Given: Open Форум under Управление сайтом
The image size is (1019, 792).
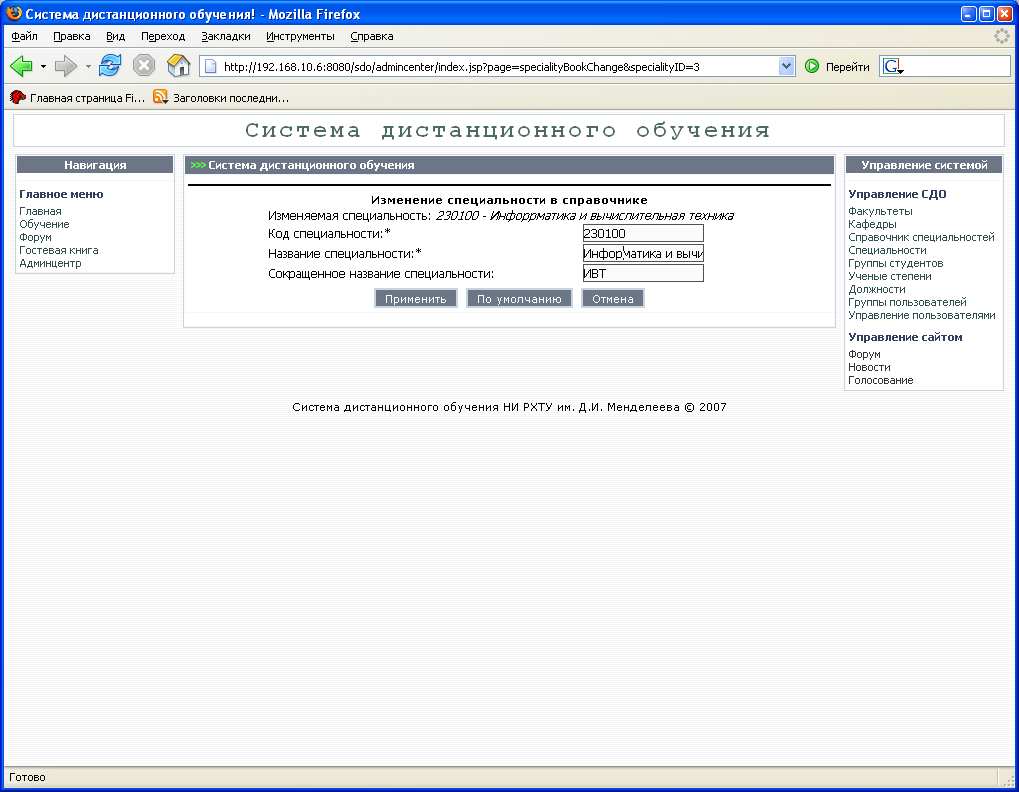Looking at the screenshot, I should [x=864, y=354].
